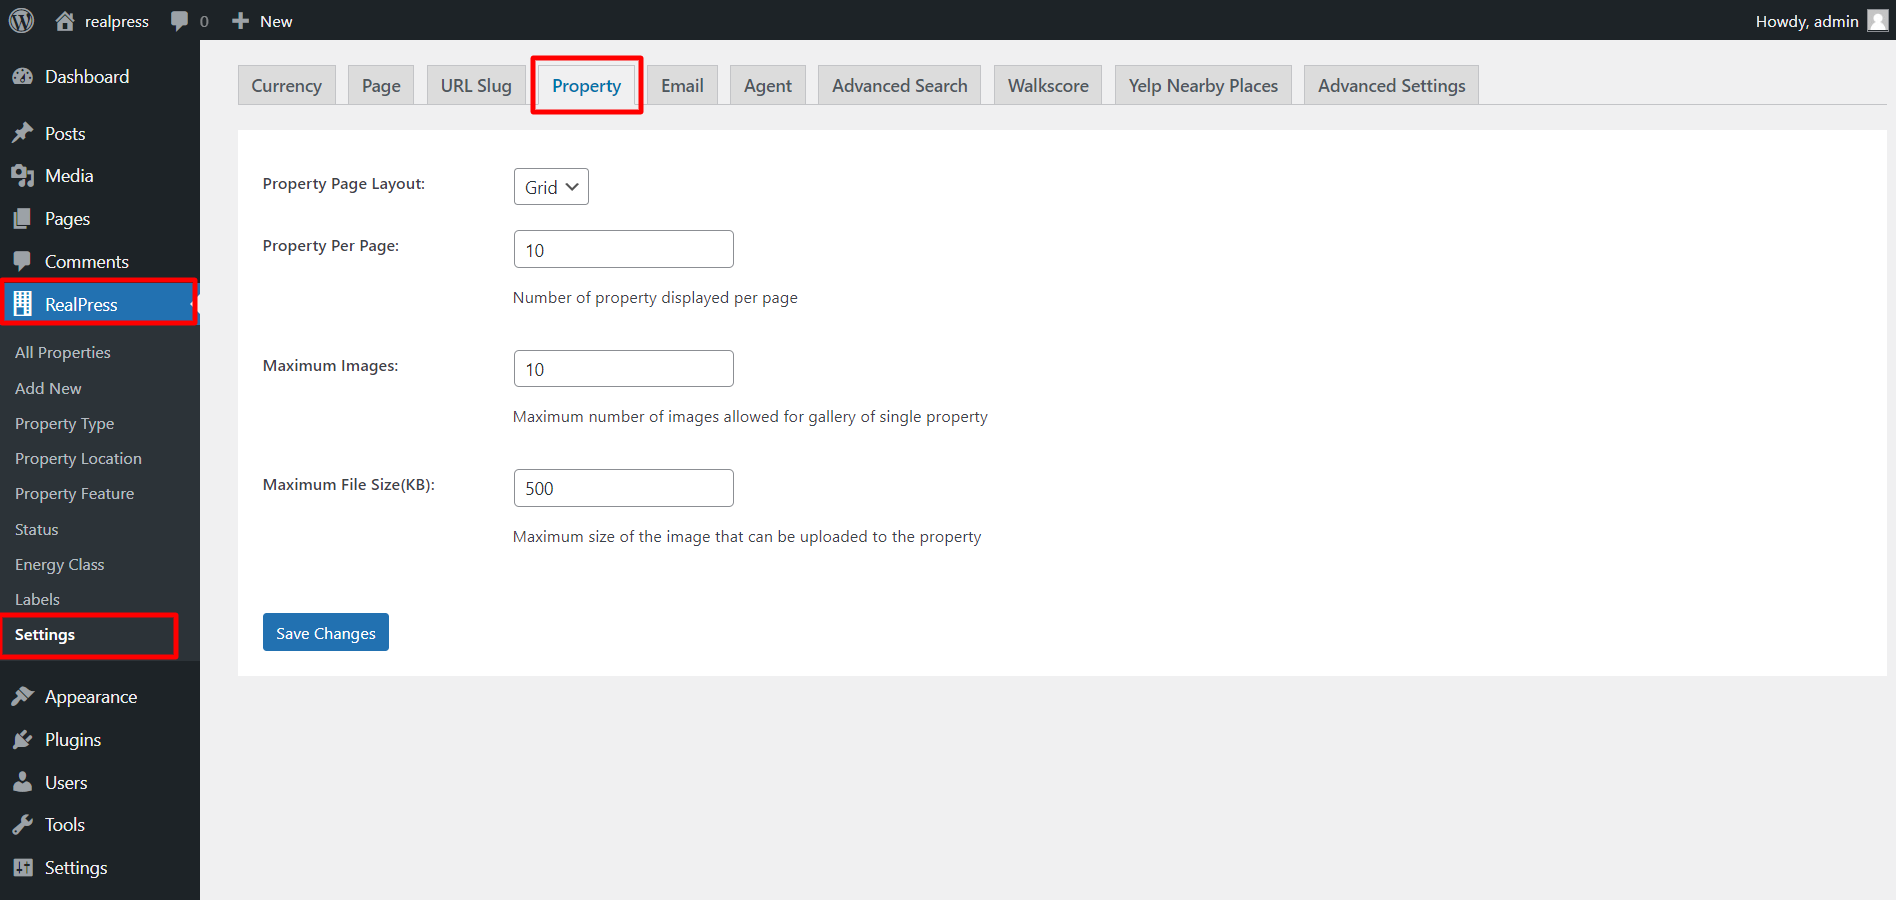Click the WordPress logo icon

tap(21, 20)
